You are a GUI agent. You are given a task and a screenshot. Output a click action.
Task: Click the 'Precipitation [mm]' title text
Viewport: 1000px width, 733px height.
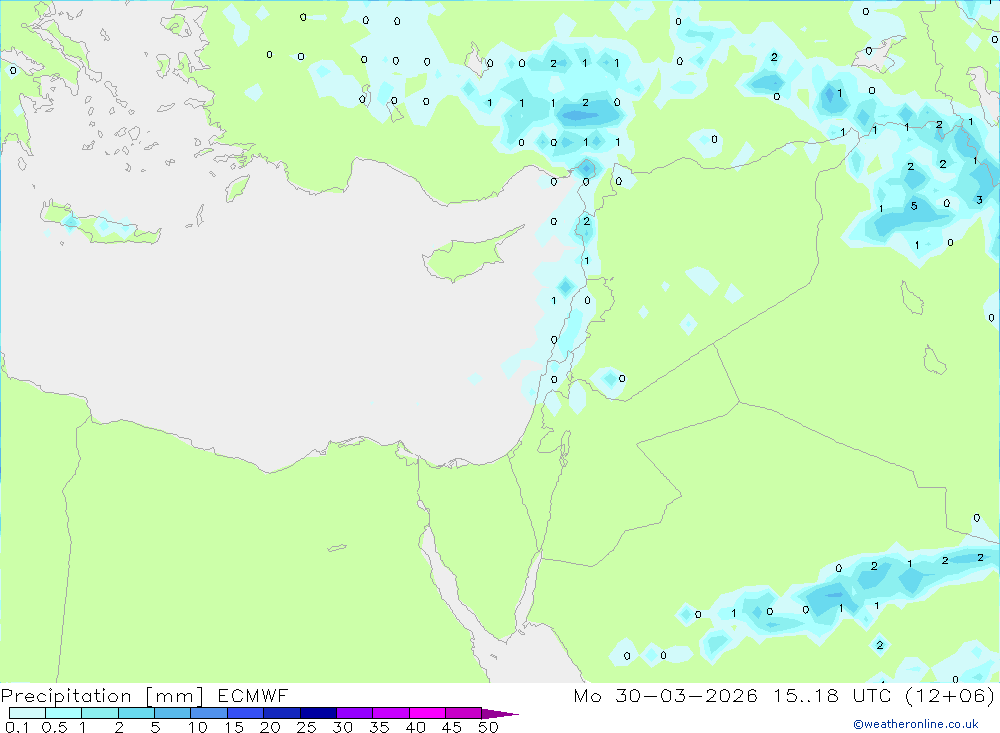tap(102, 695)
